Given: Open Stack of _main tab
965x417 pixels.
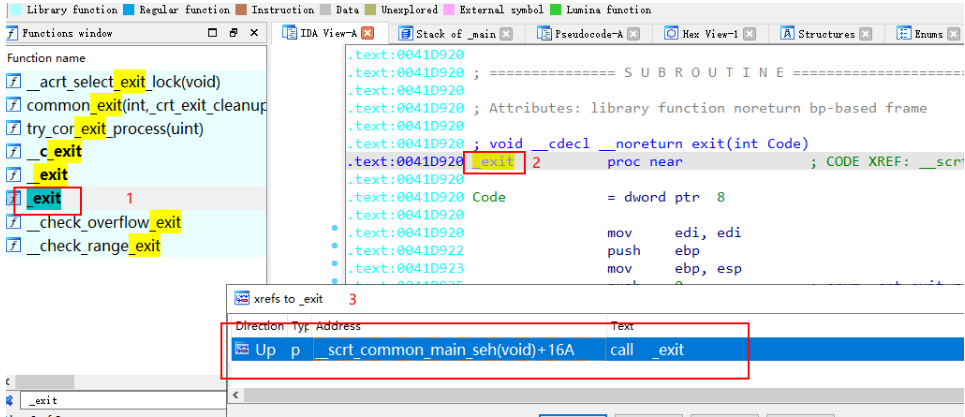Looking at the screenshot, I should coord(455,34).
